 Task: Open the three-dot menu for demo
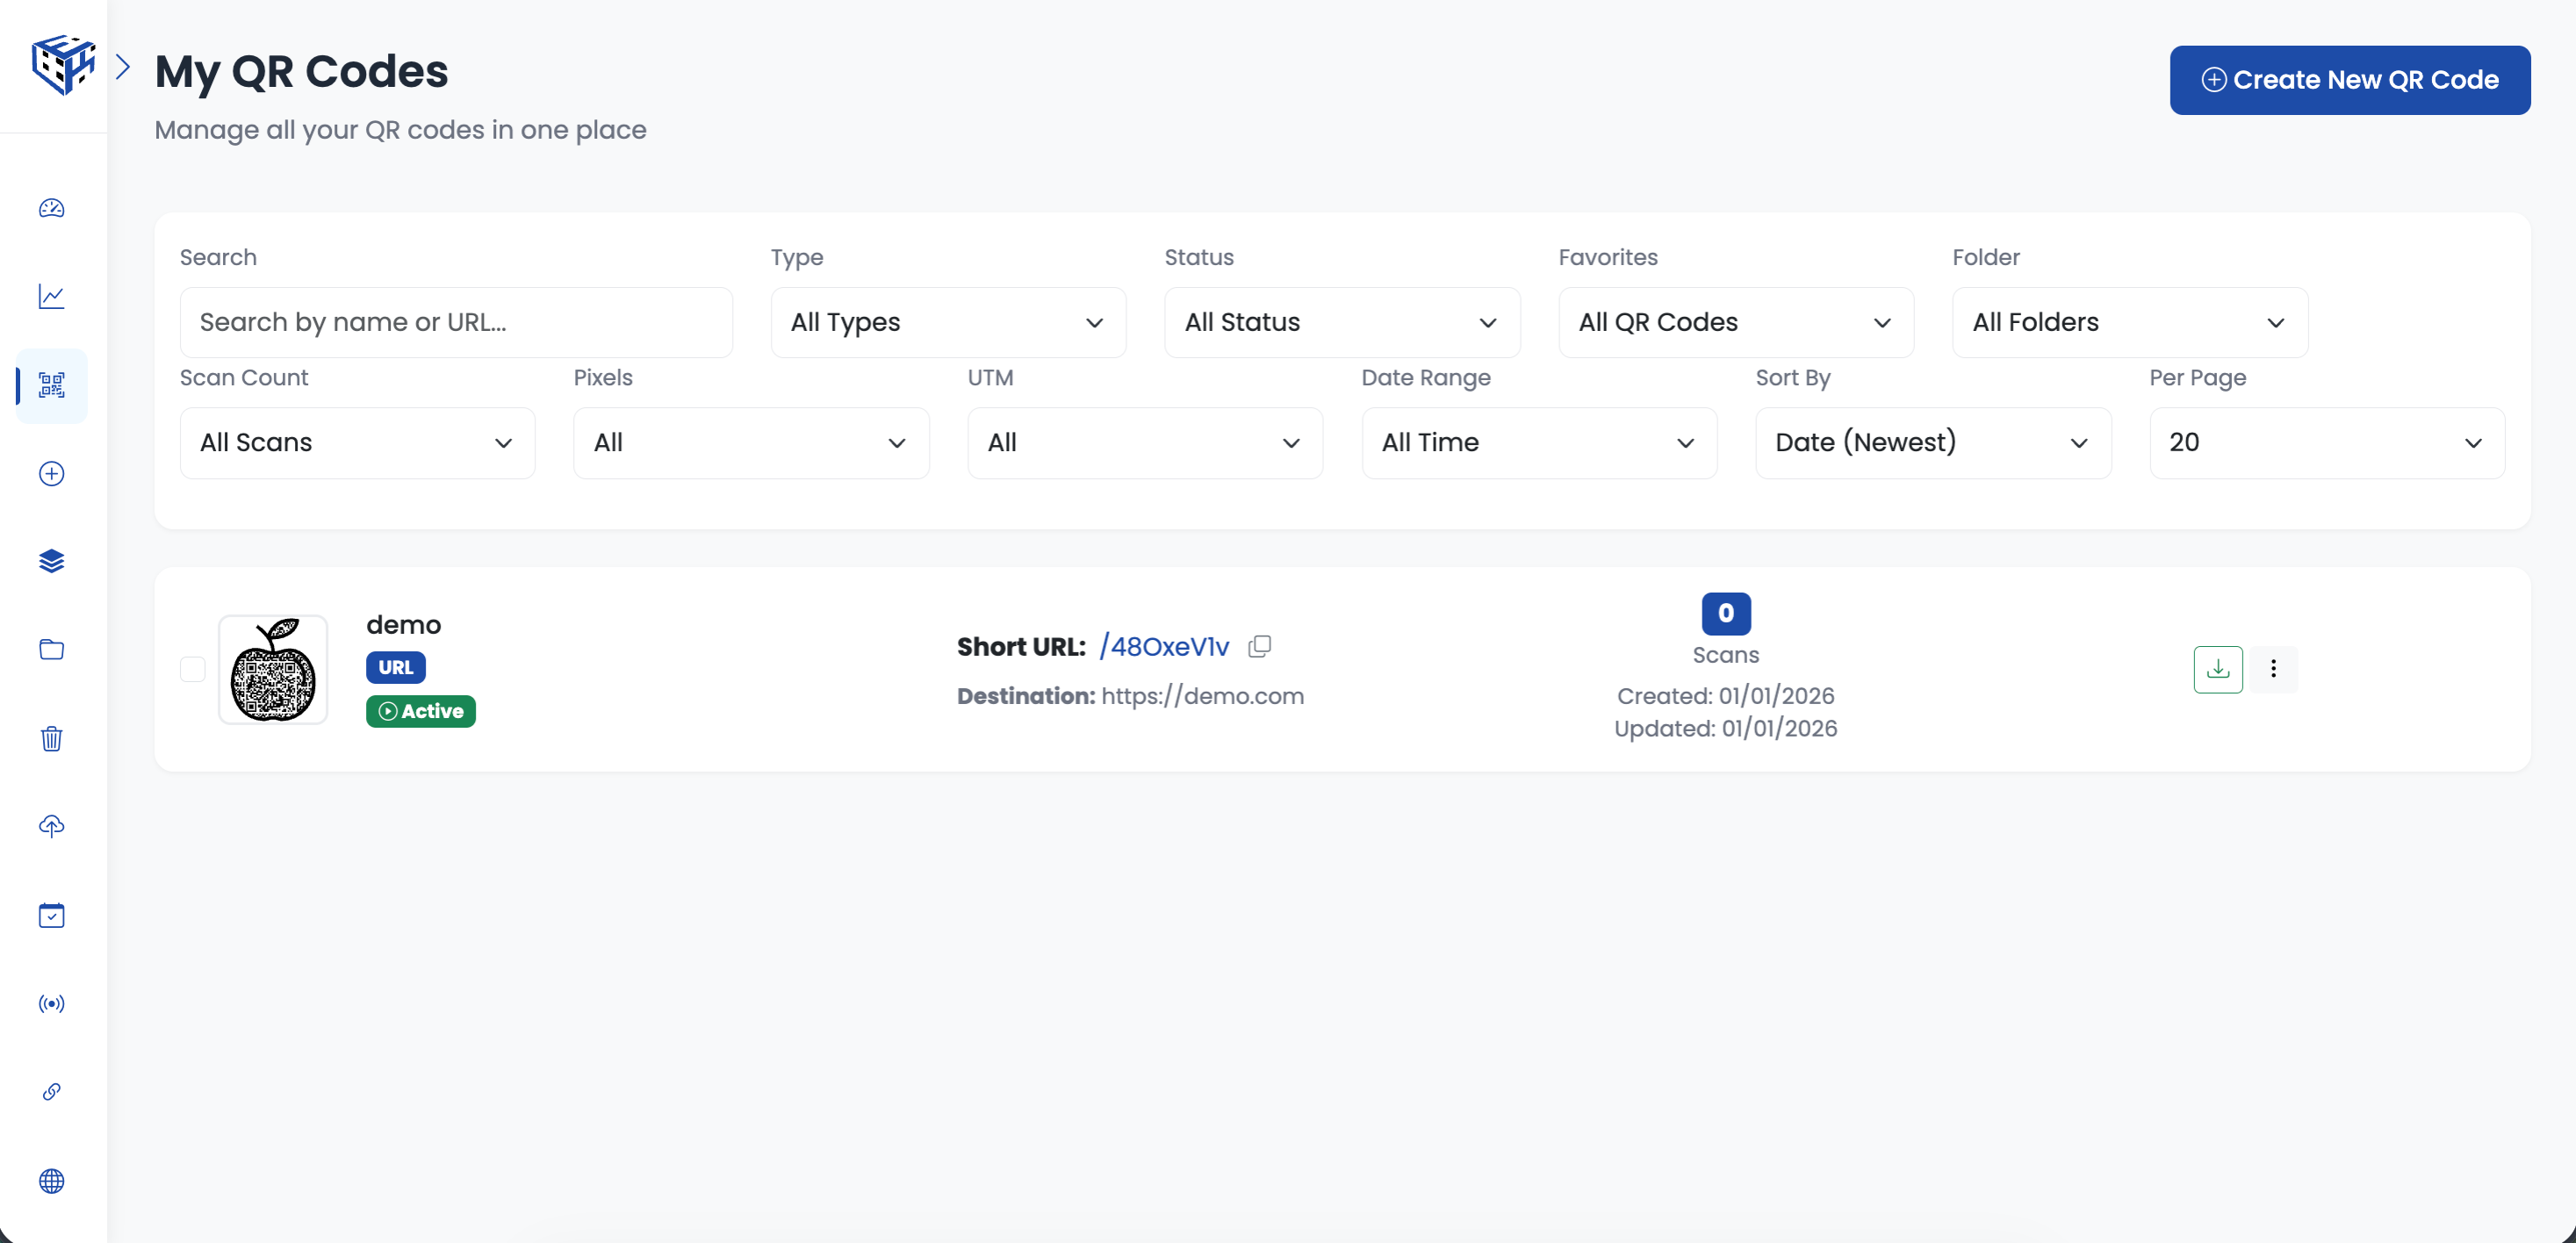coord(2273,669)
